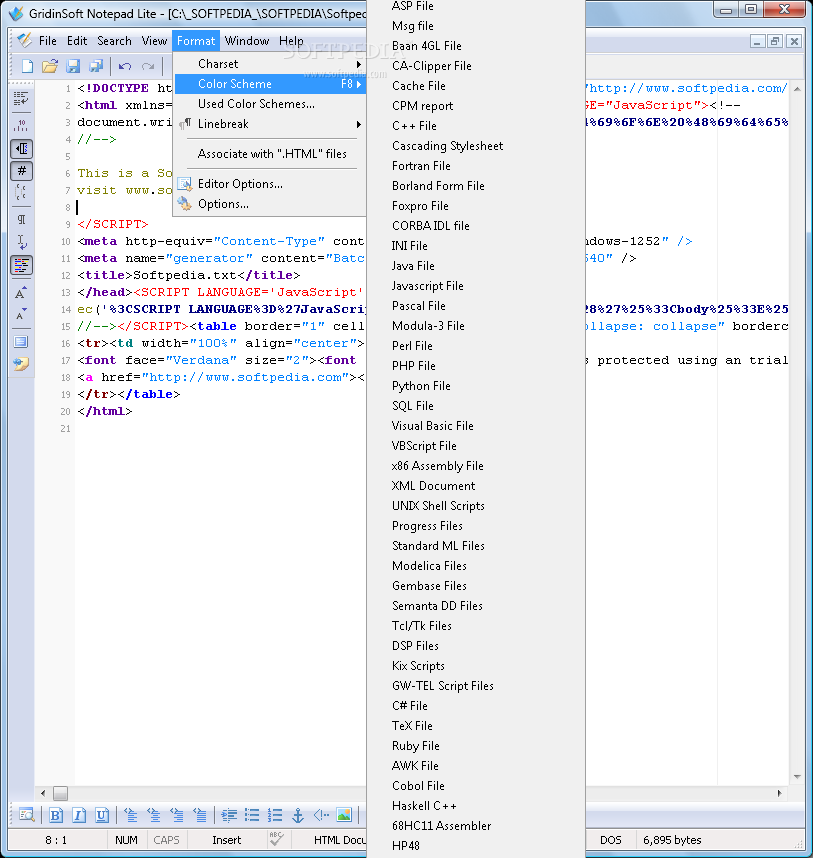This screenshot has height=858, width=813.
Task: Apply Italic tag with I icon
Action: (x=79, y=815)
